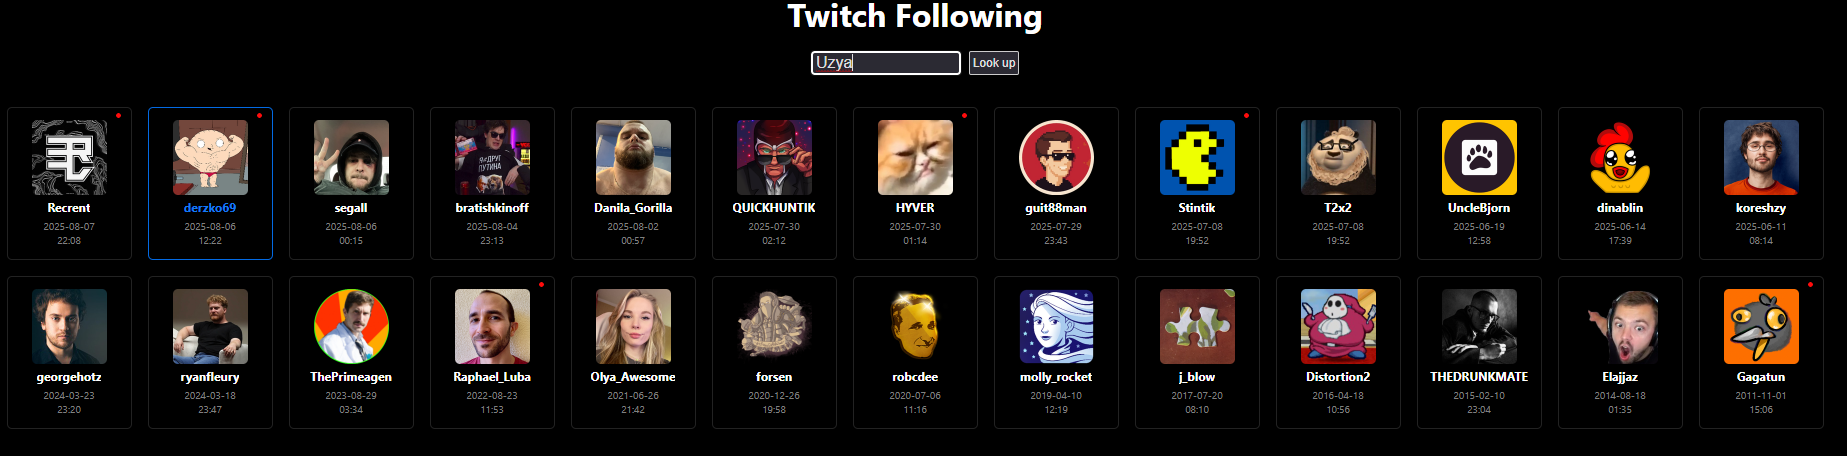1847x456 pixels.
Task: Select guit88man's round avatar
Action: coord(1056,157)
